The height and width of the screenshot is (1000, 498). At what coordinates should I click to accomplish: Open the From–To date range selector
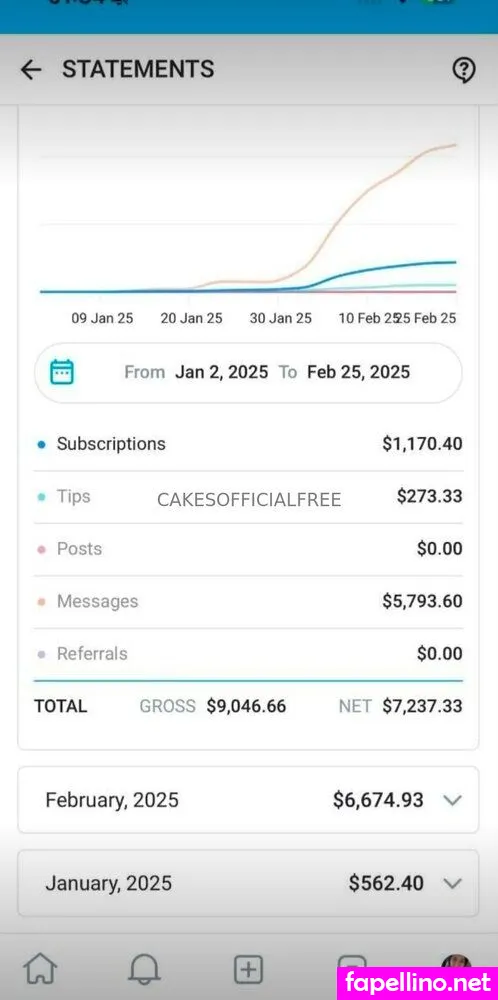248,372
